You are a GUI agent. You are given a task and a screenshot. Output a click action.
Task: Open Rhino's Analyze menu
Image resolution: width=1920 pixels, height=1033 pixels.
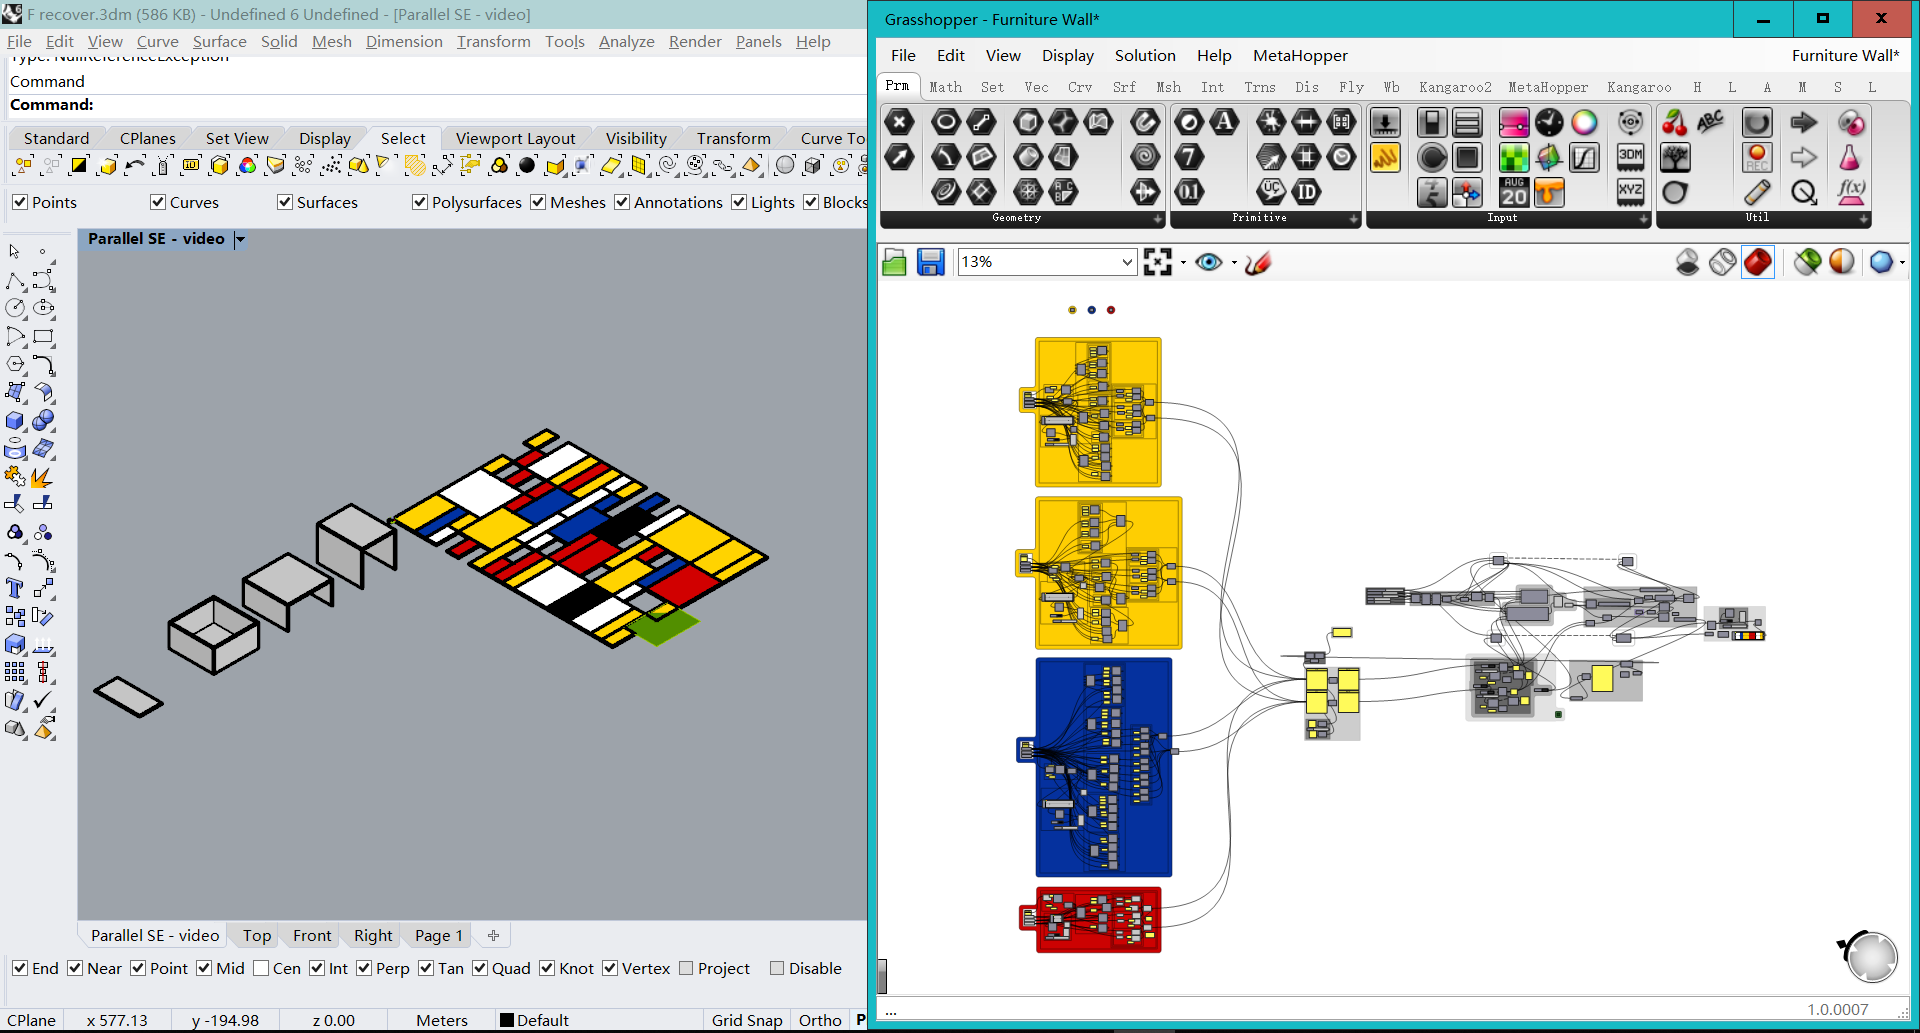tap(626, 41)
